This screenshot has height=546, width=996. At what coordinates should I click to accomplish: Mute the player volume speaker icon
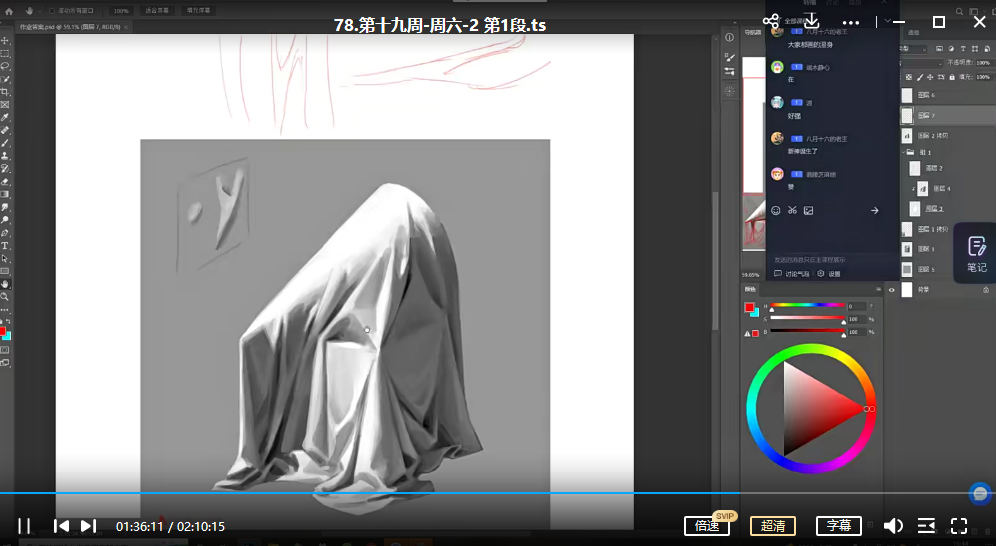click(893, 526)
